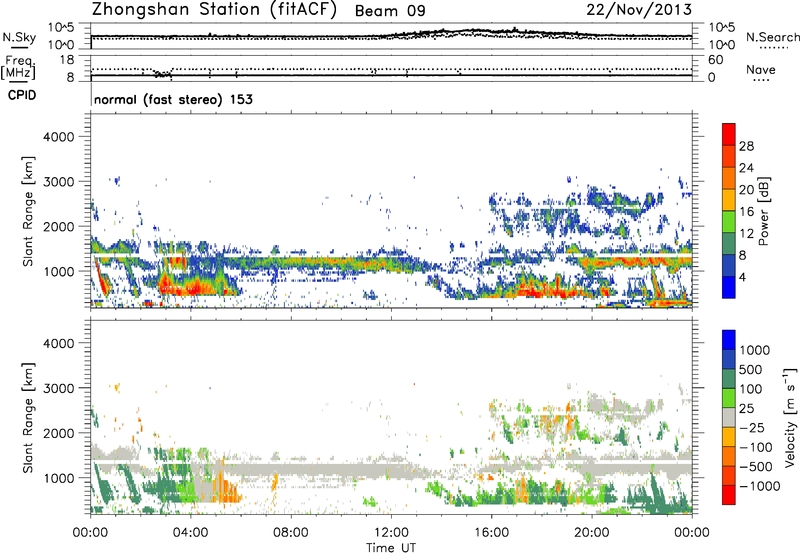Select the '100' value on Velocity colorbar
This screenshot has height=554, width=800.
(x=751, y=389)
